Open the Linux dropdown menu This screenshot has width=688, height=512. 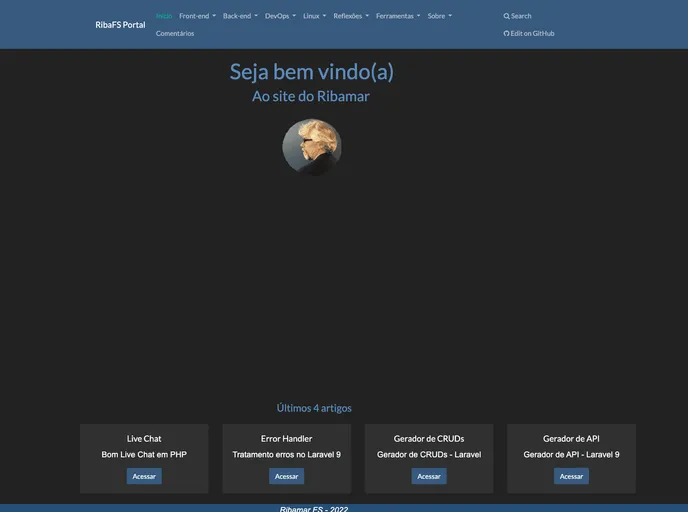[315, 16]
